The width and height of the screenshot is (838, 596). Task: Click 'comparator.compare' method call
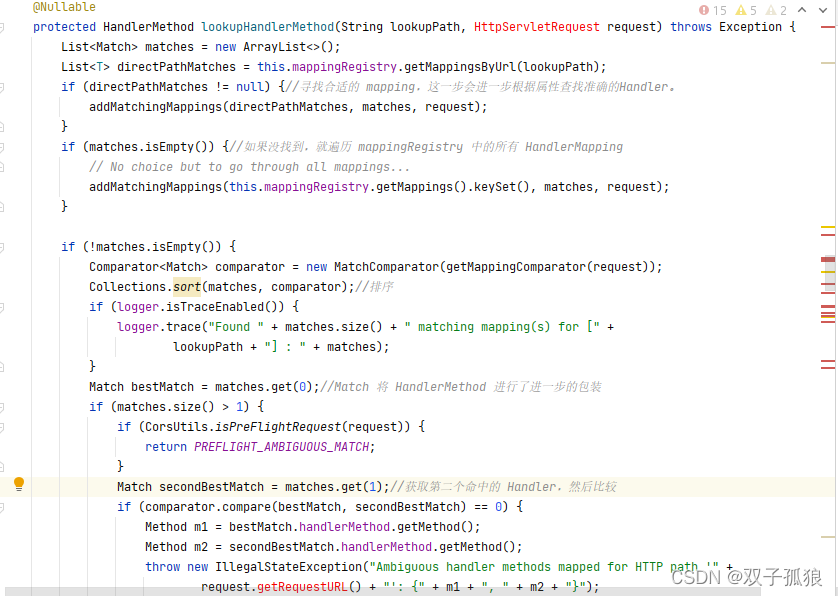pos(208,507)
